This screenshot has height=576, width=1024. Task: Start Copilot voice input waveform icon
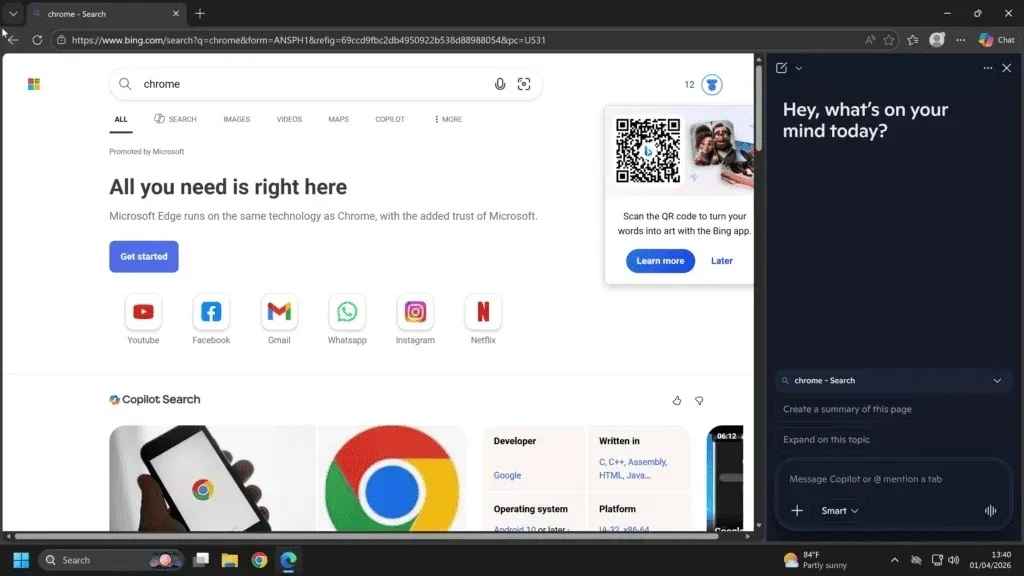[x=990, y=511]
